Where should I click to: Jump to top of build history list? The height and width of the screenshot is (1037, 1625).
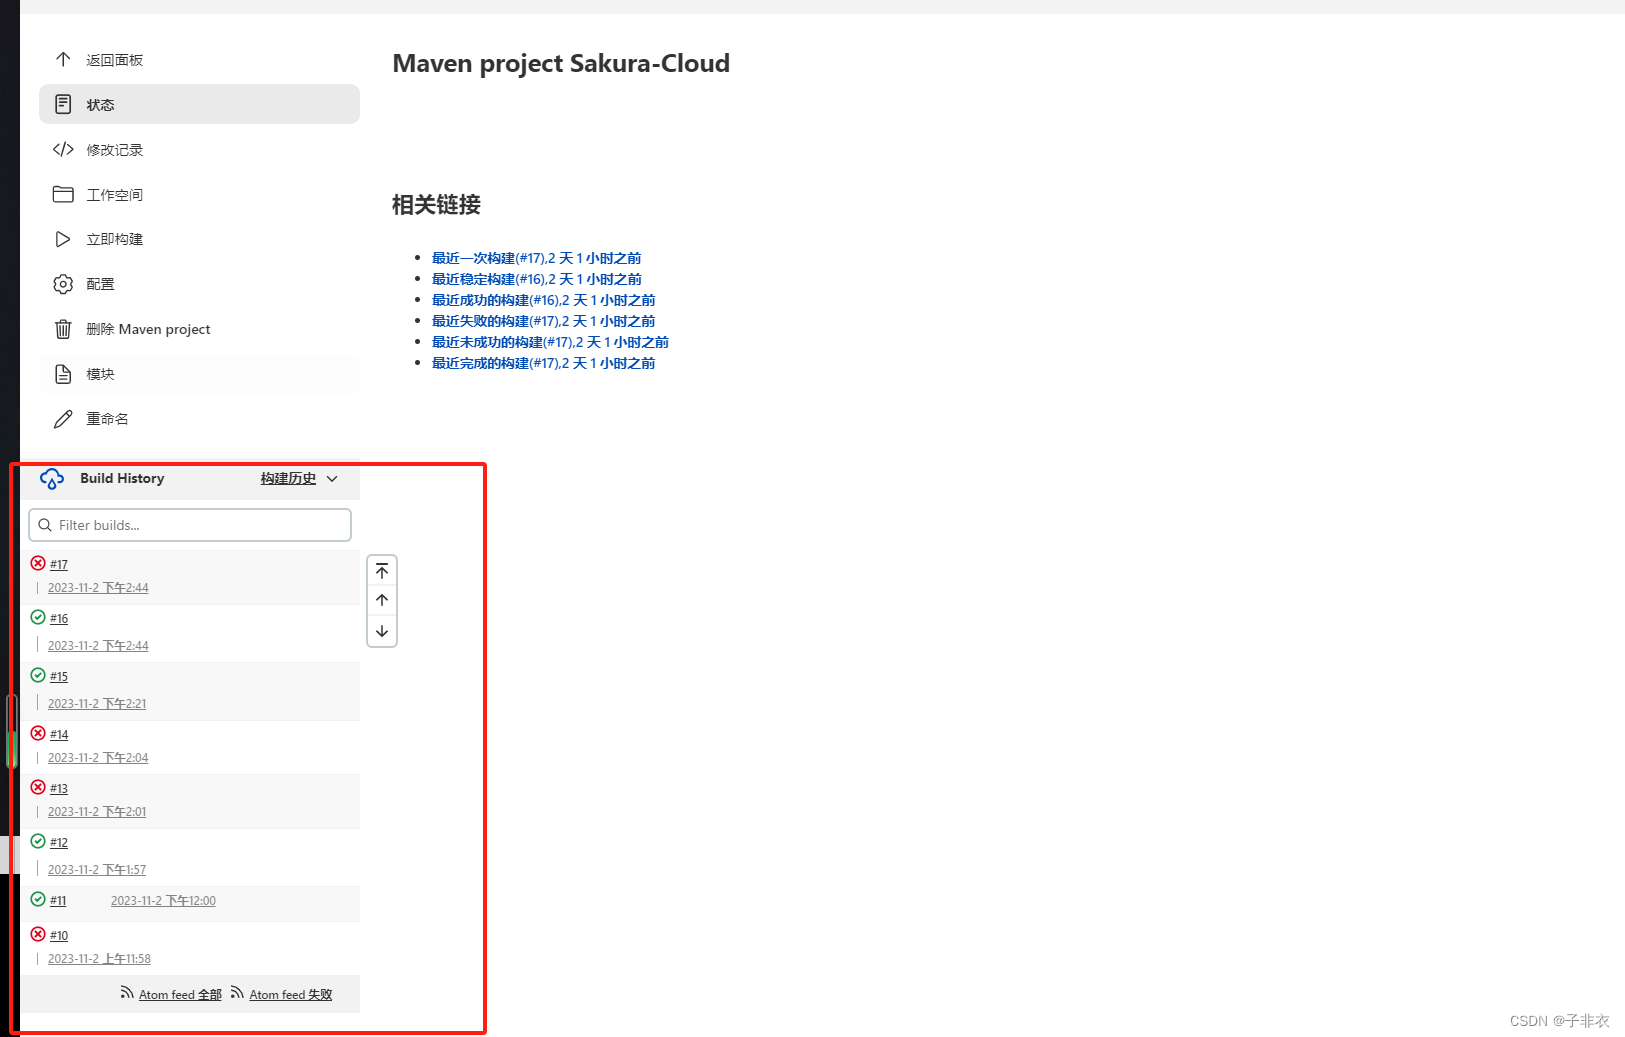pos(382,571)
